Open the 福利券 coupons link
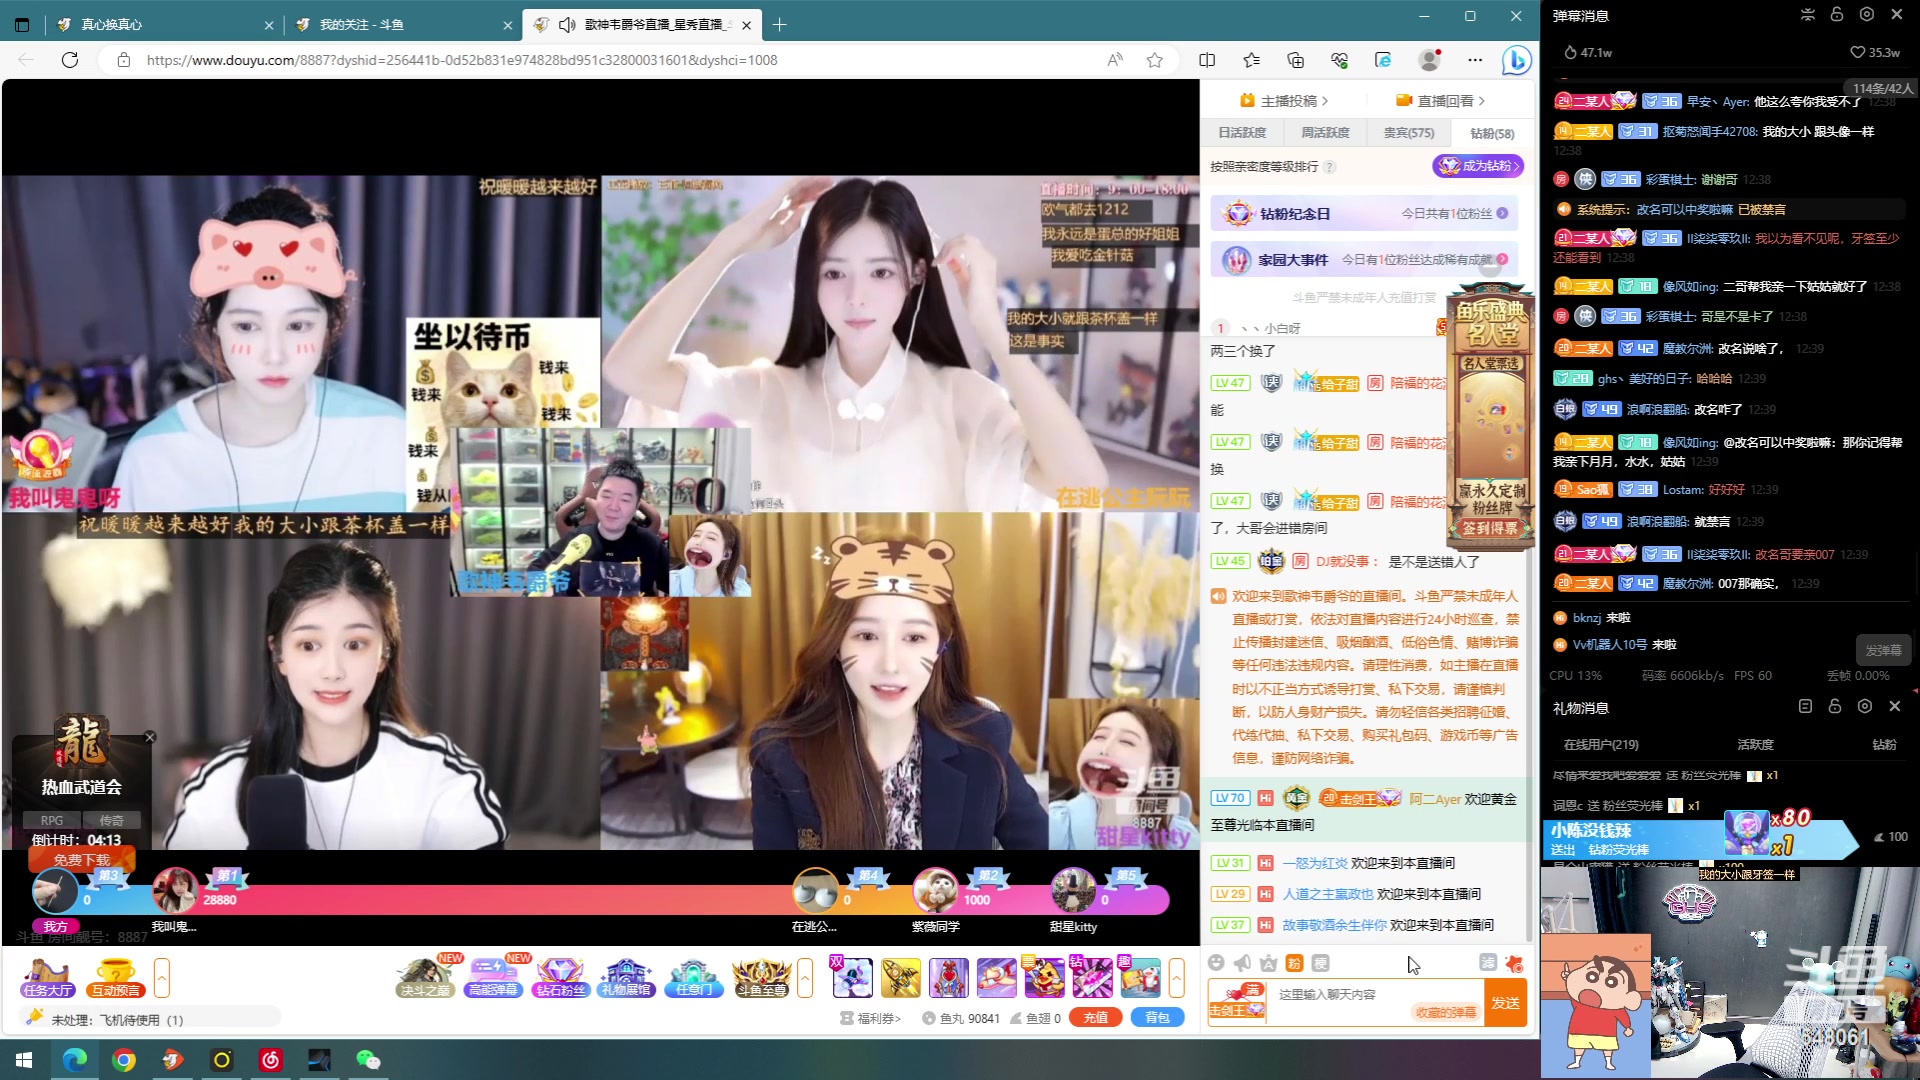This screenshot has width=1920, height=1080. click(870, 1018)
